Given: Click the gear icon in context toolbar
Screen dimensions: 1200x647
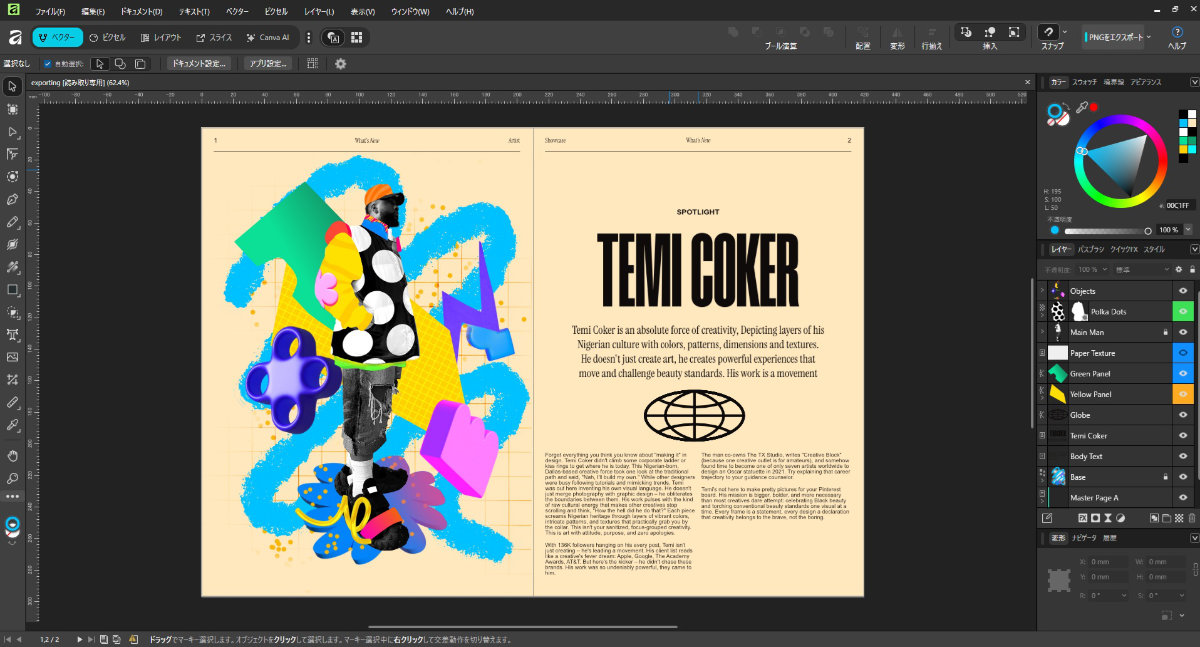Looking at the screenshot, I should click(x=340, y=64).
